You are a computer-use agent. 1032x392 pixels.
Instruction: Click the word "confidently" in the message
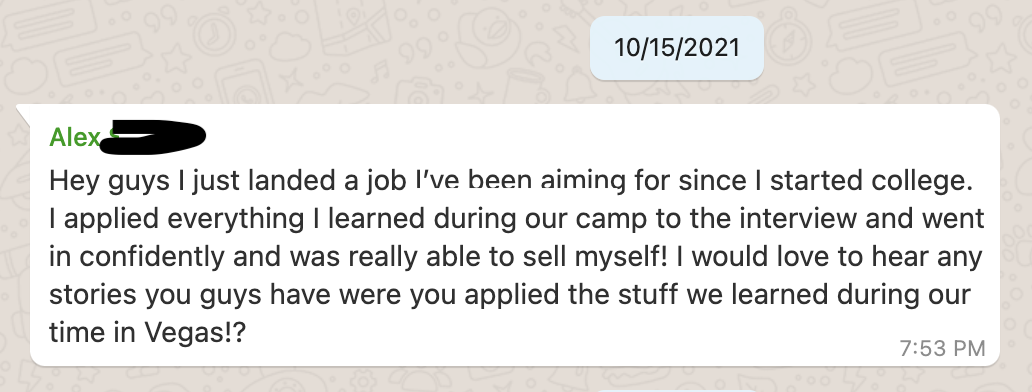click(x=153, y=257)
